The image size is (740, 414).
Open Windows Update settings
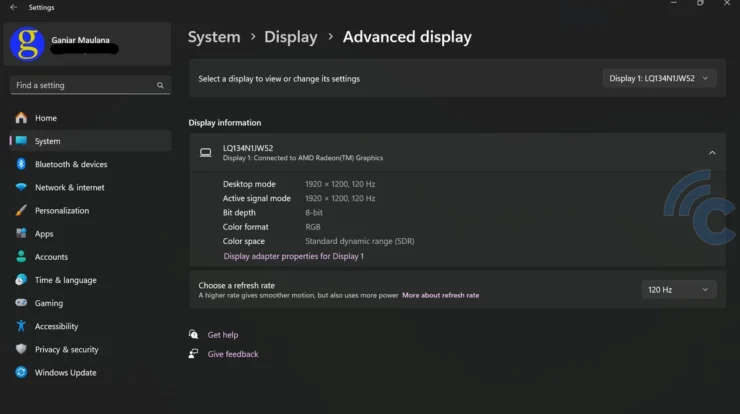[90, 372]
